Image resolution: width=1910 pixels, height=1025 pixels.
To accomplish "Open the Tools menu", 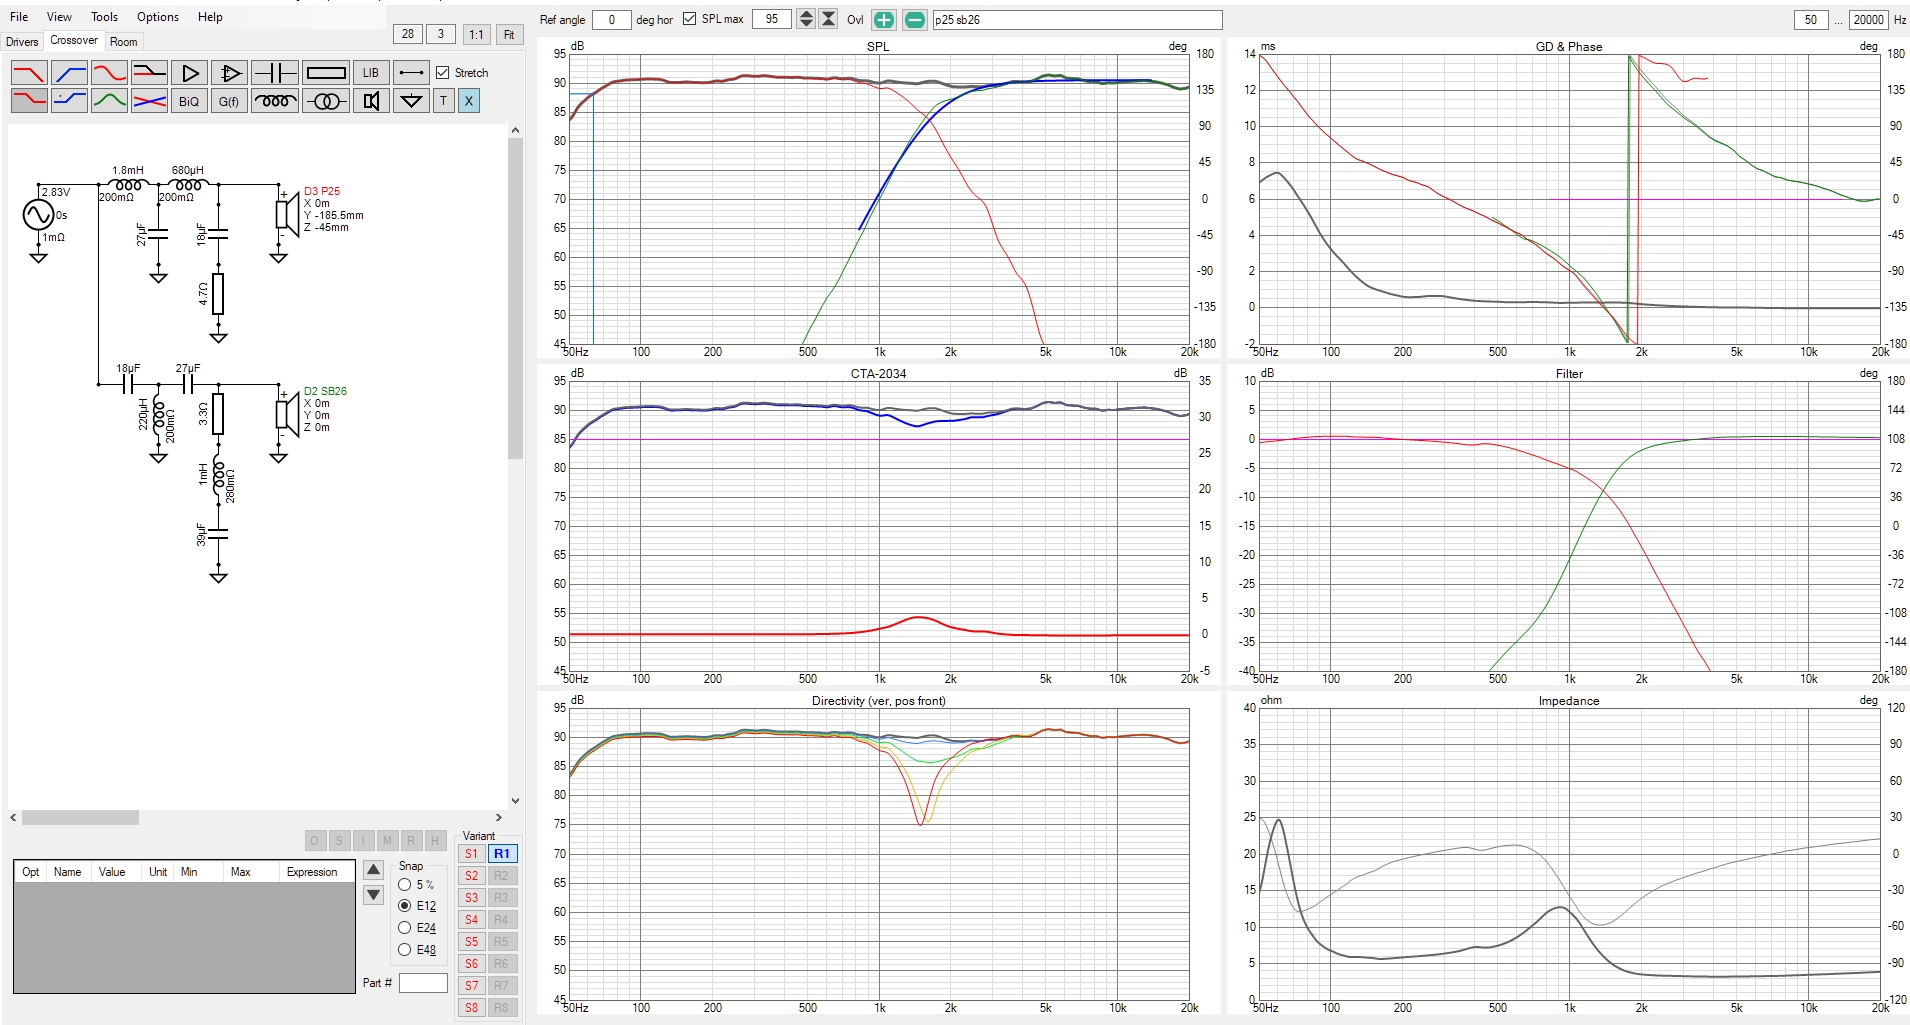I will click(x=104, y=17).
